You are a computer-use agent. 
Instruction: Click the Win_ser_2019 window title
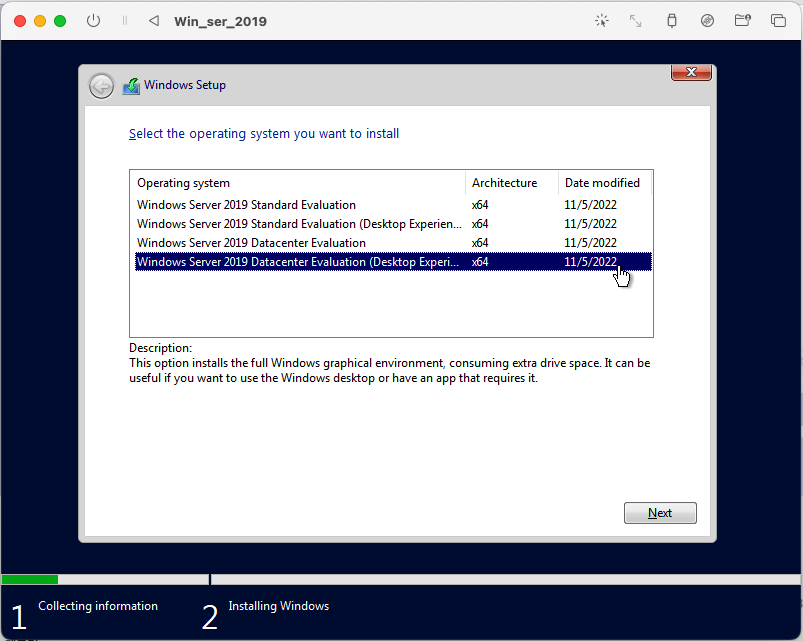220,22
